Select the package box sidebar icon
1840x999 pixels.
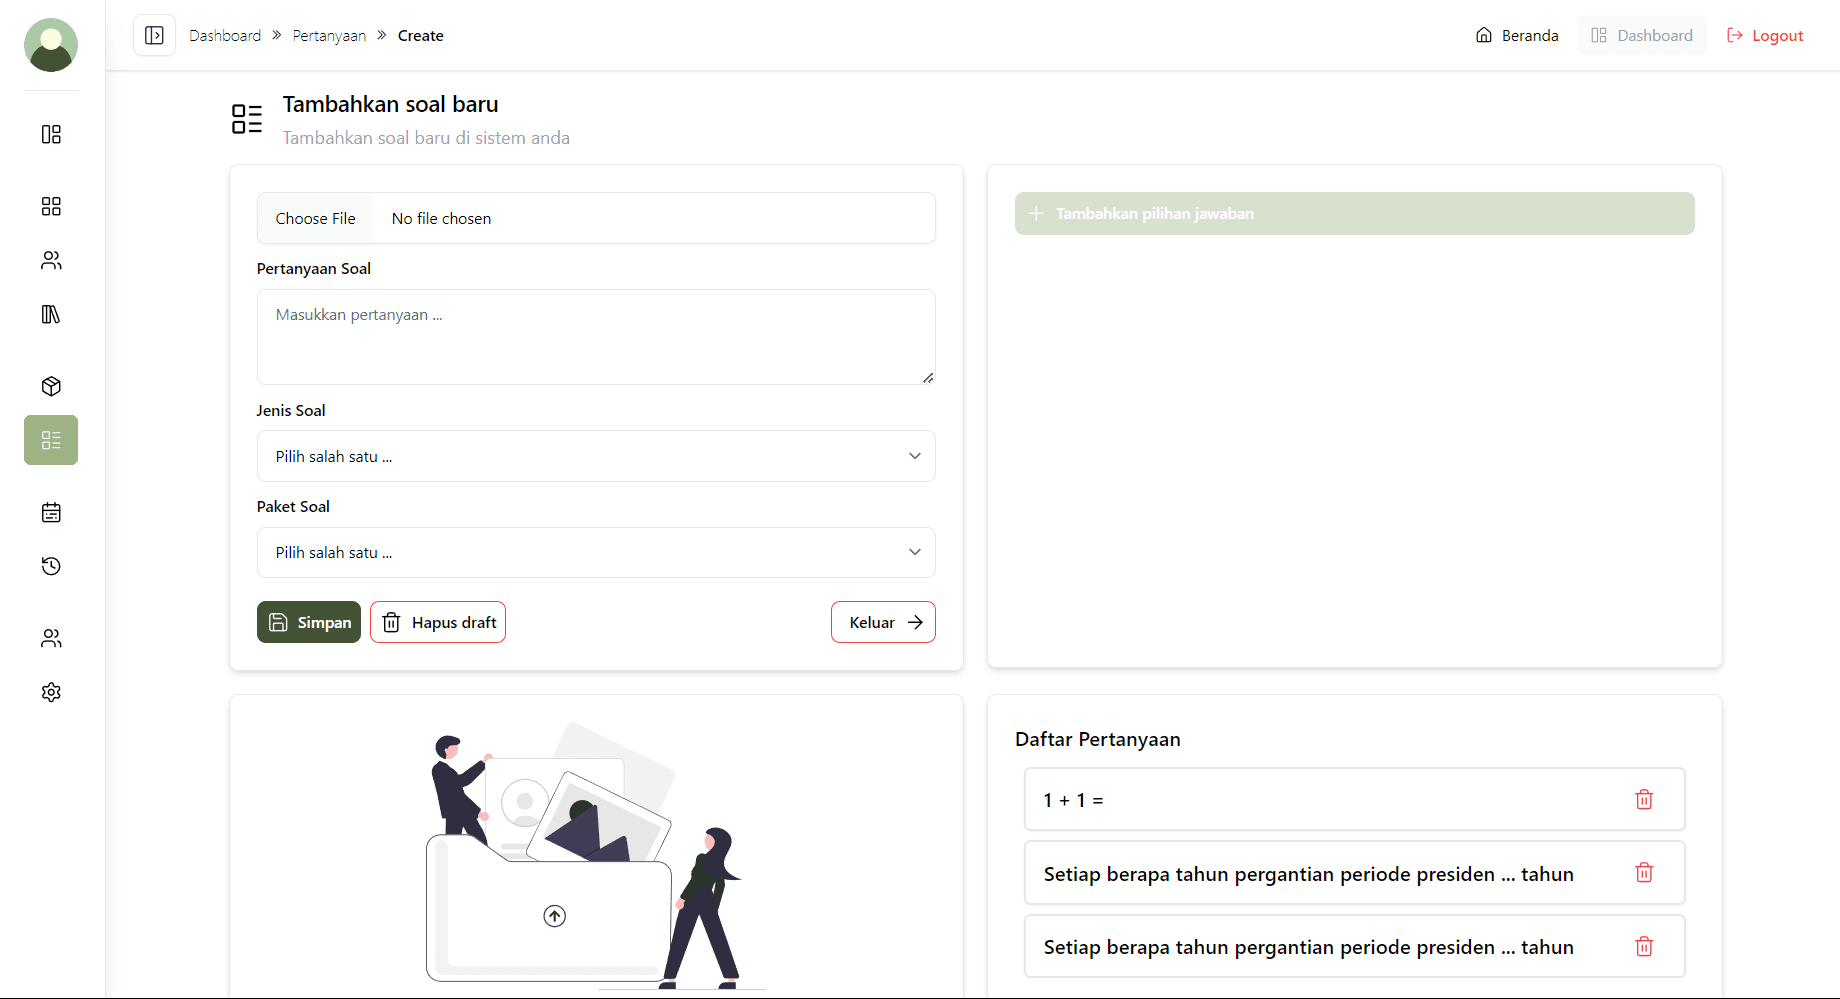click(x=51, y=386)
